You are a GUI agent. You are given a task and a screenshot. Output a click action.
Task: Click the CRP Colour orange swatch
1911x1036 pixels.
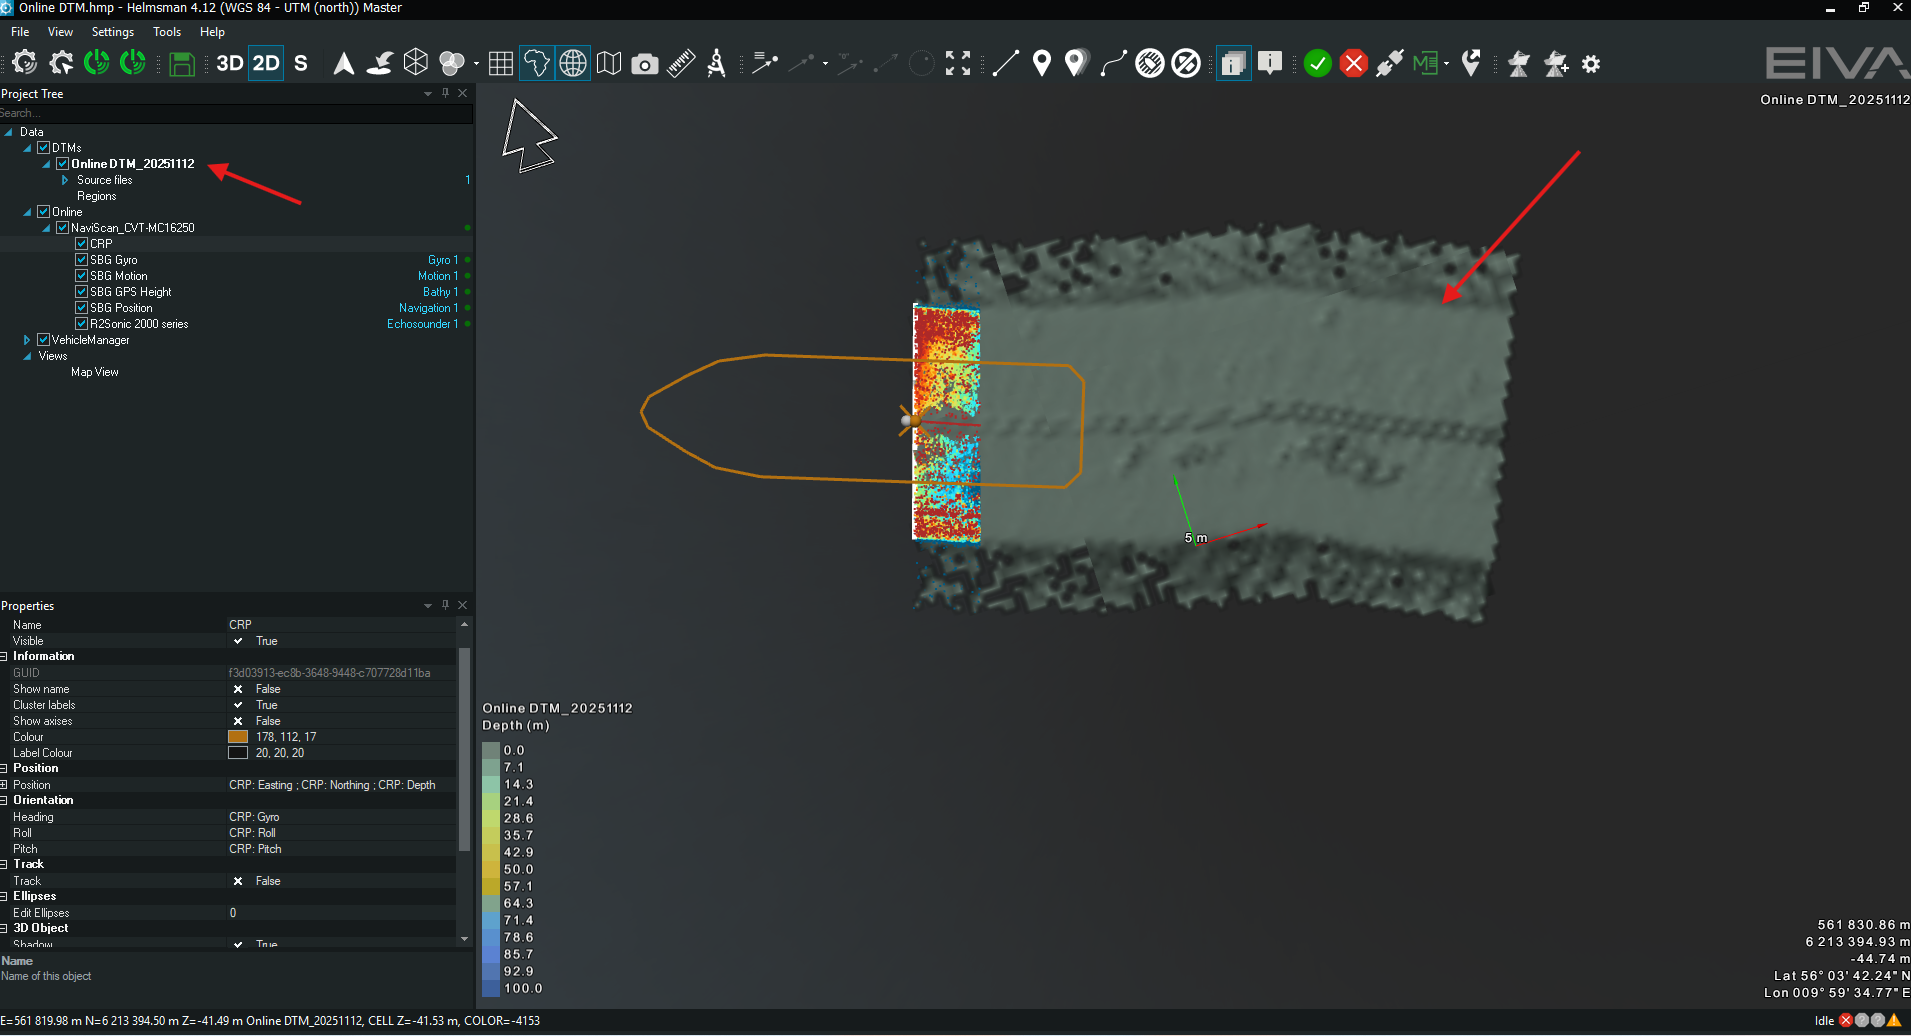tap(238, 737)
